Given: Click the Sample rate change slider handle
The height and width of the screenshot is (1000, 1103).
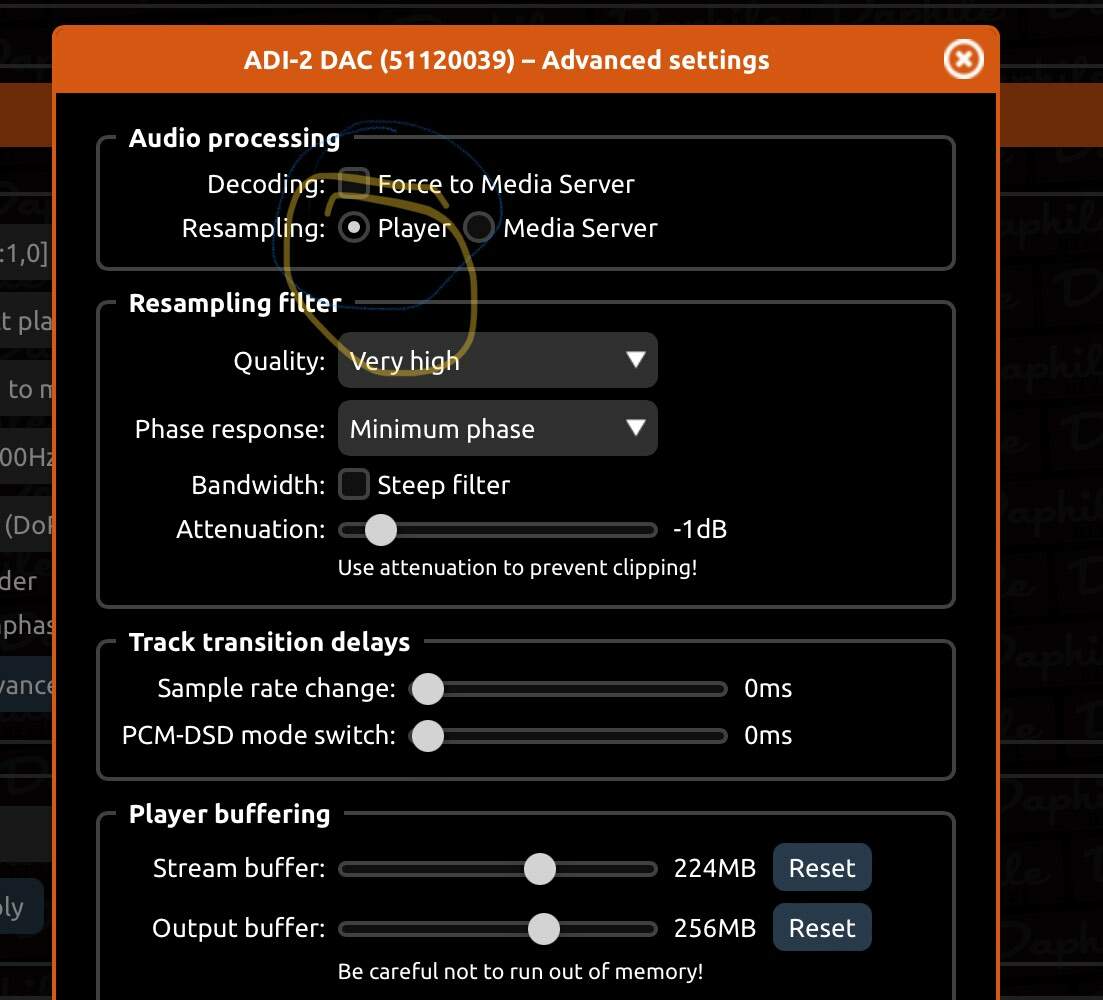Looking at the screenshot, I should [428, 688].
